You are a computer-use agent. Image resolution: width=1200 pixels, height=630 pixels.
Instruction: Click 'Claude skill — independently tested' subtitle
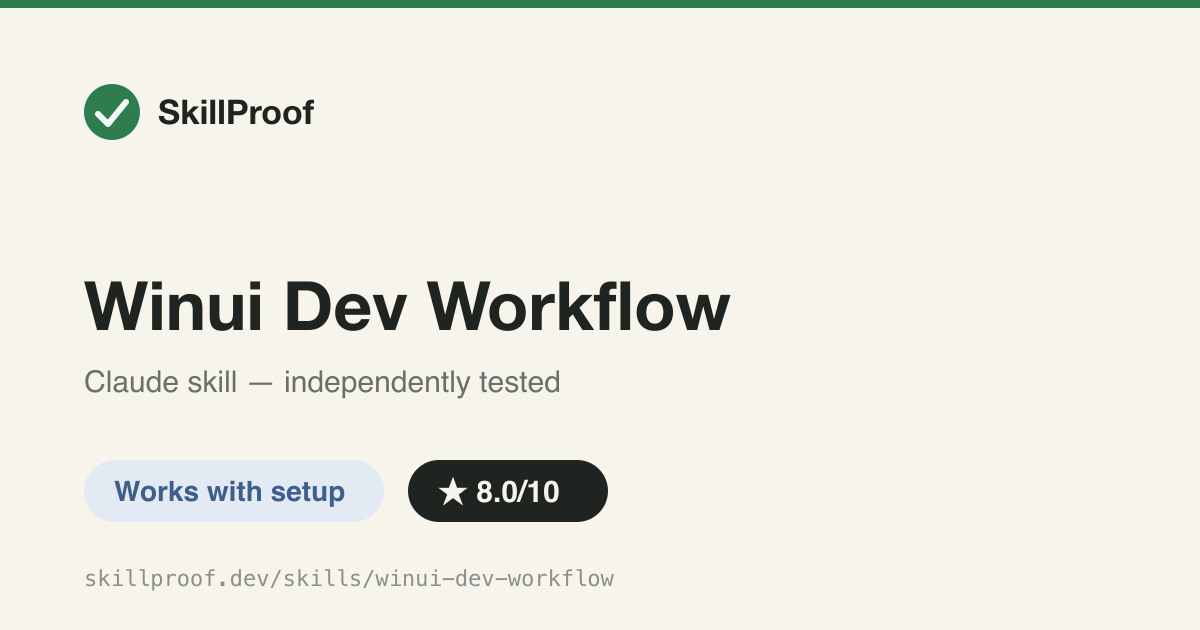(322, 382)
